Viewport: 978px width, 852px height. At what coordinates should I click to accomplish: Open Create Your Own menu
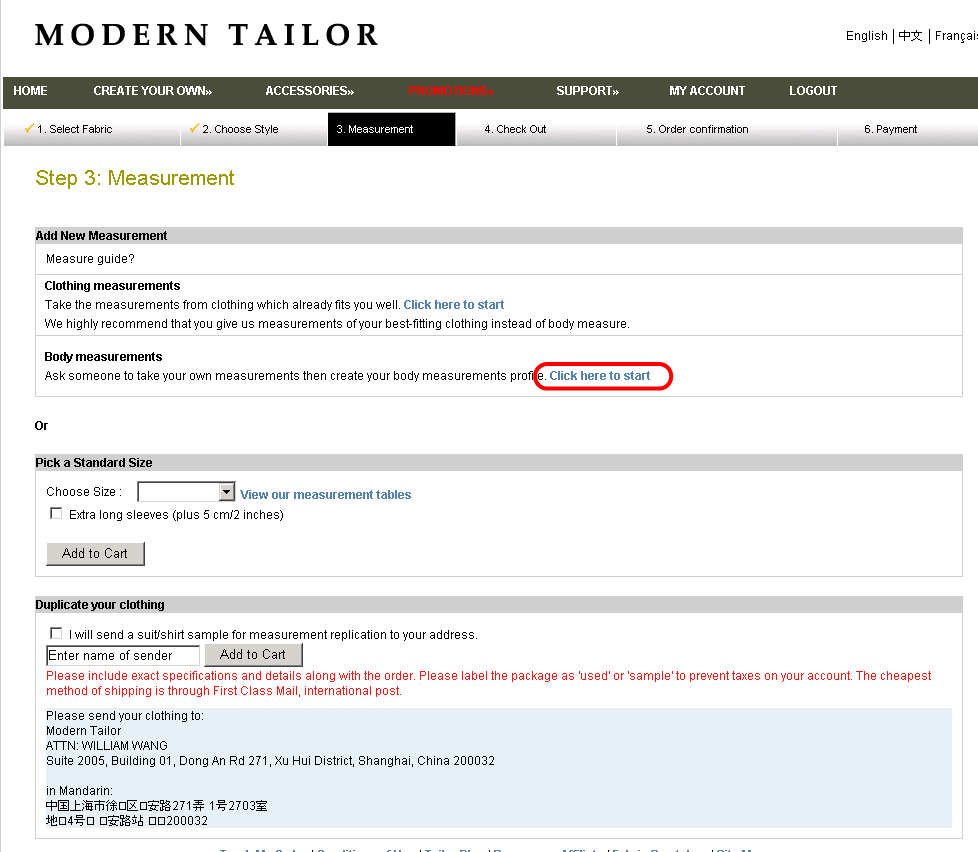152,91
